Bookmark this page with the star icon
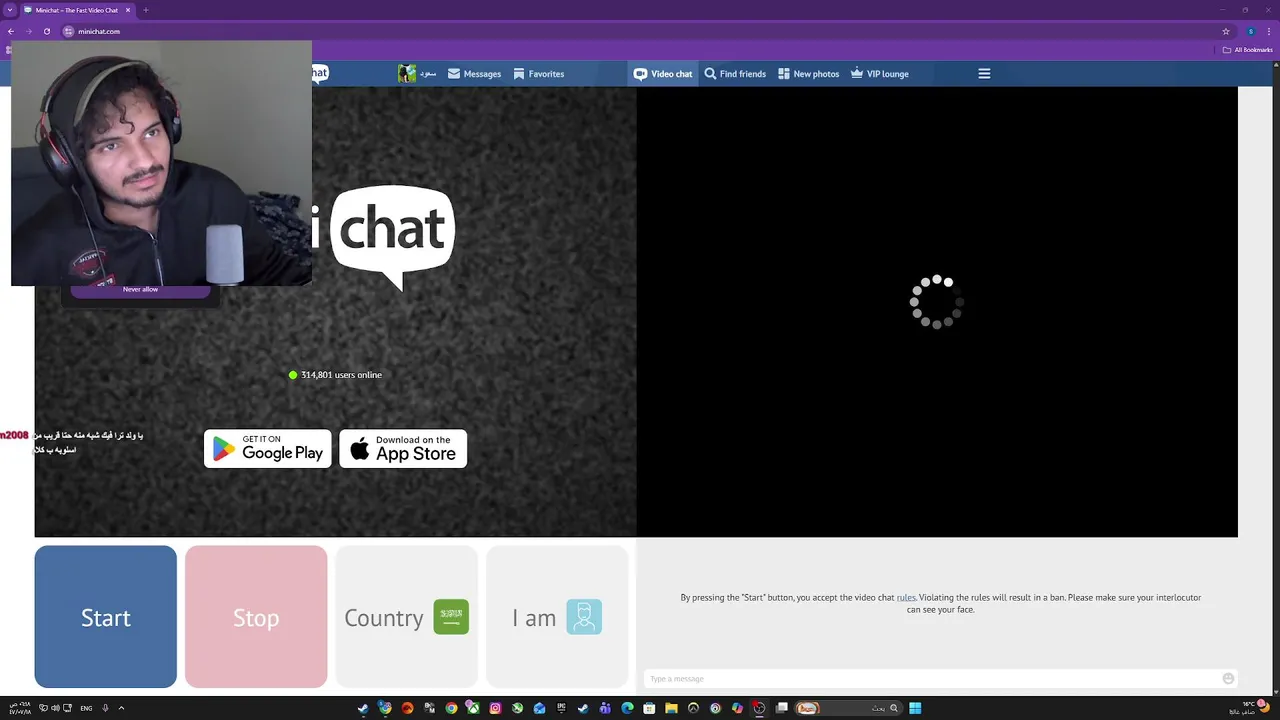 point(1226,31)
